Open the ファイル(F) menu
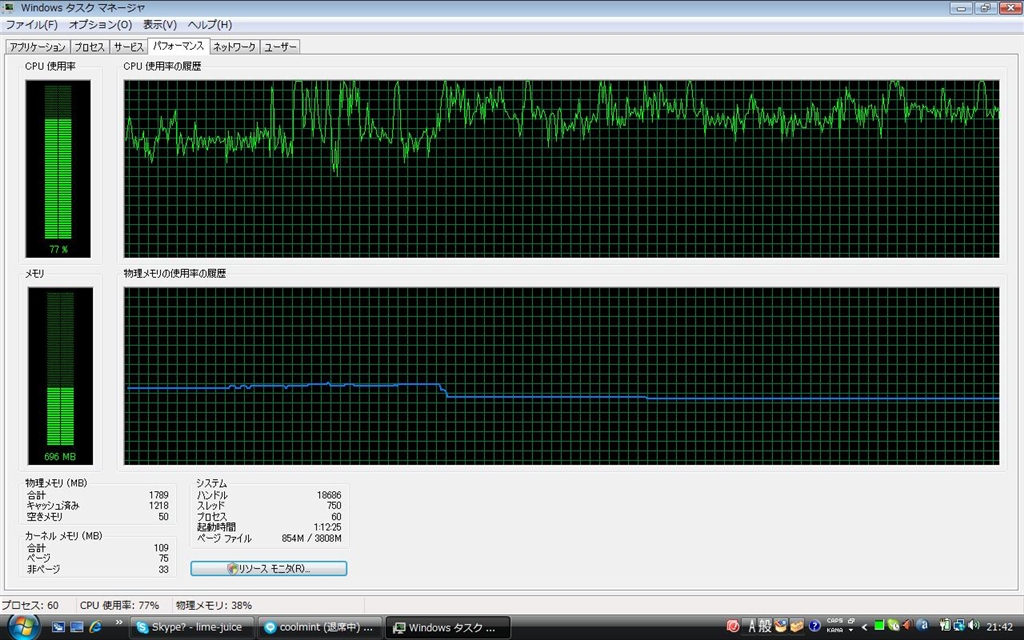 click(x=31, y=25)
